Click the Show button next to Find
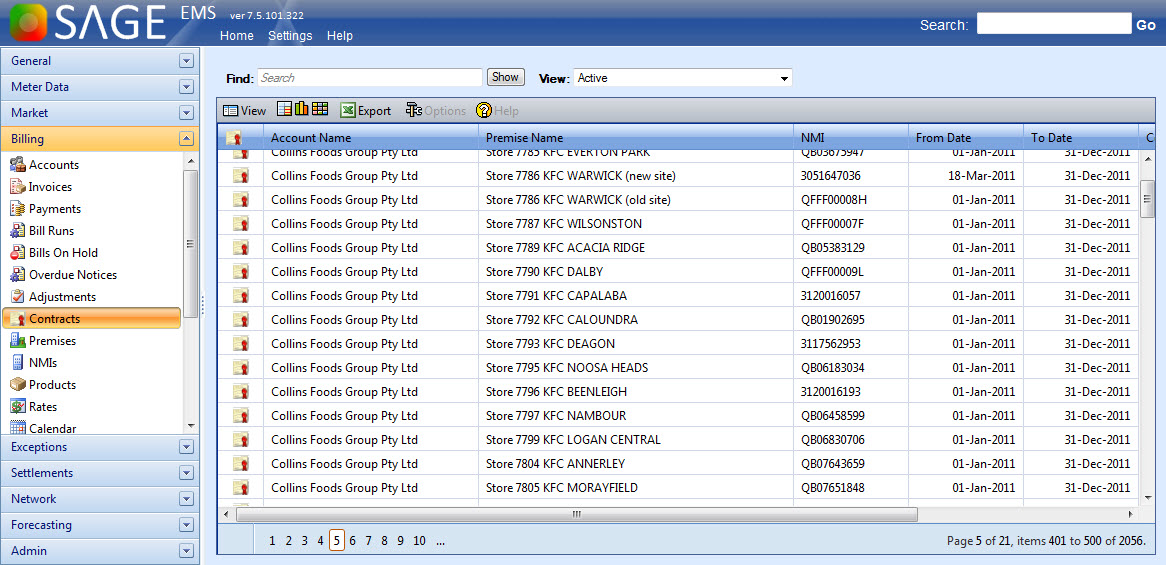Screen dimensions: 1166x565 point(506,77)
